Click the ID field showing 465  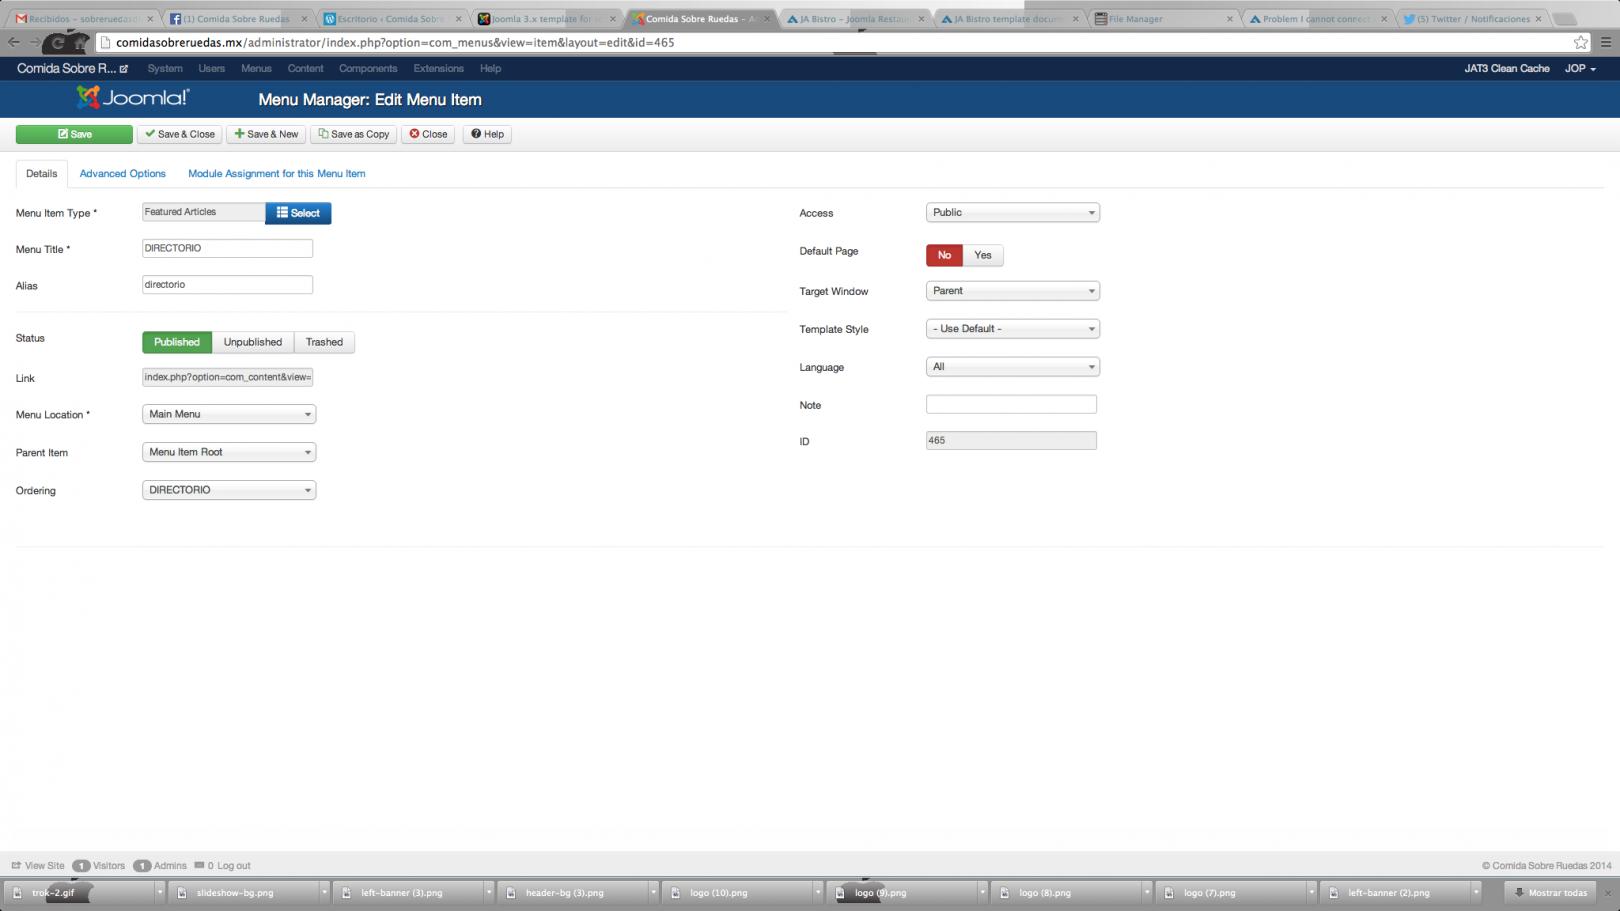coord(1012,441)
